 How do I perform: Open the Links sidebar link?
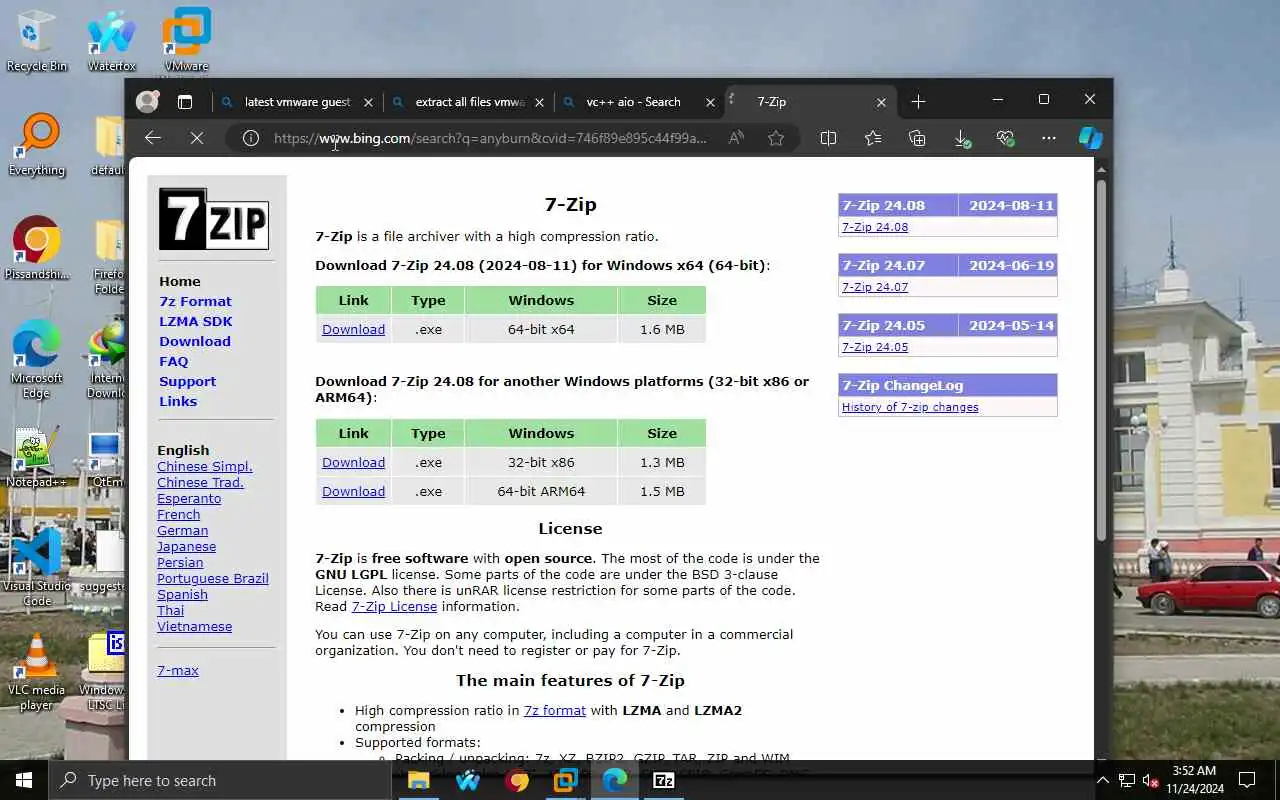[178, 401]
